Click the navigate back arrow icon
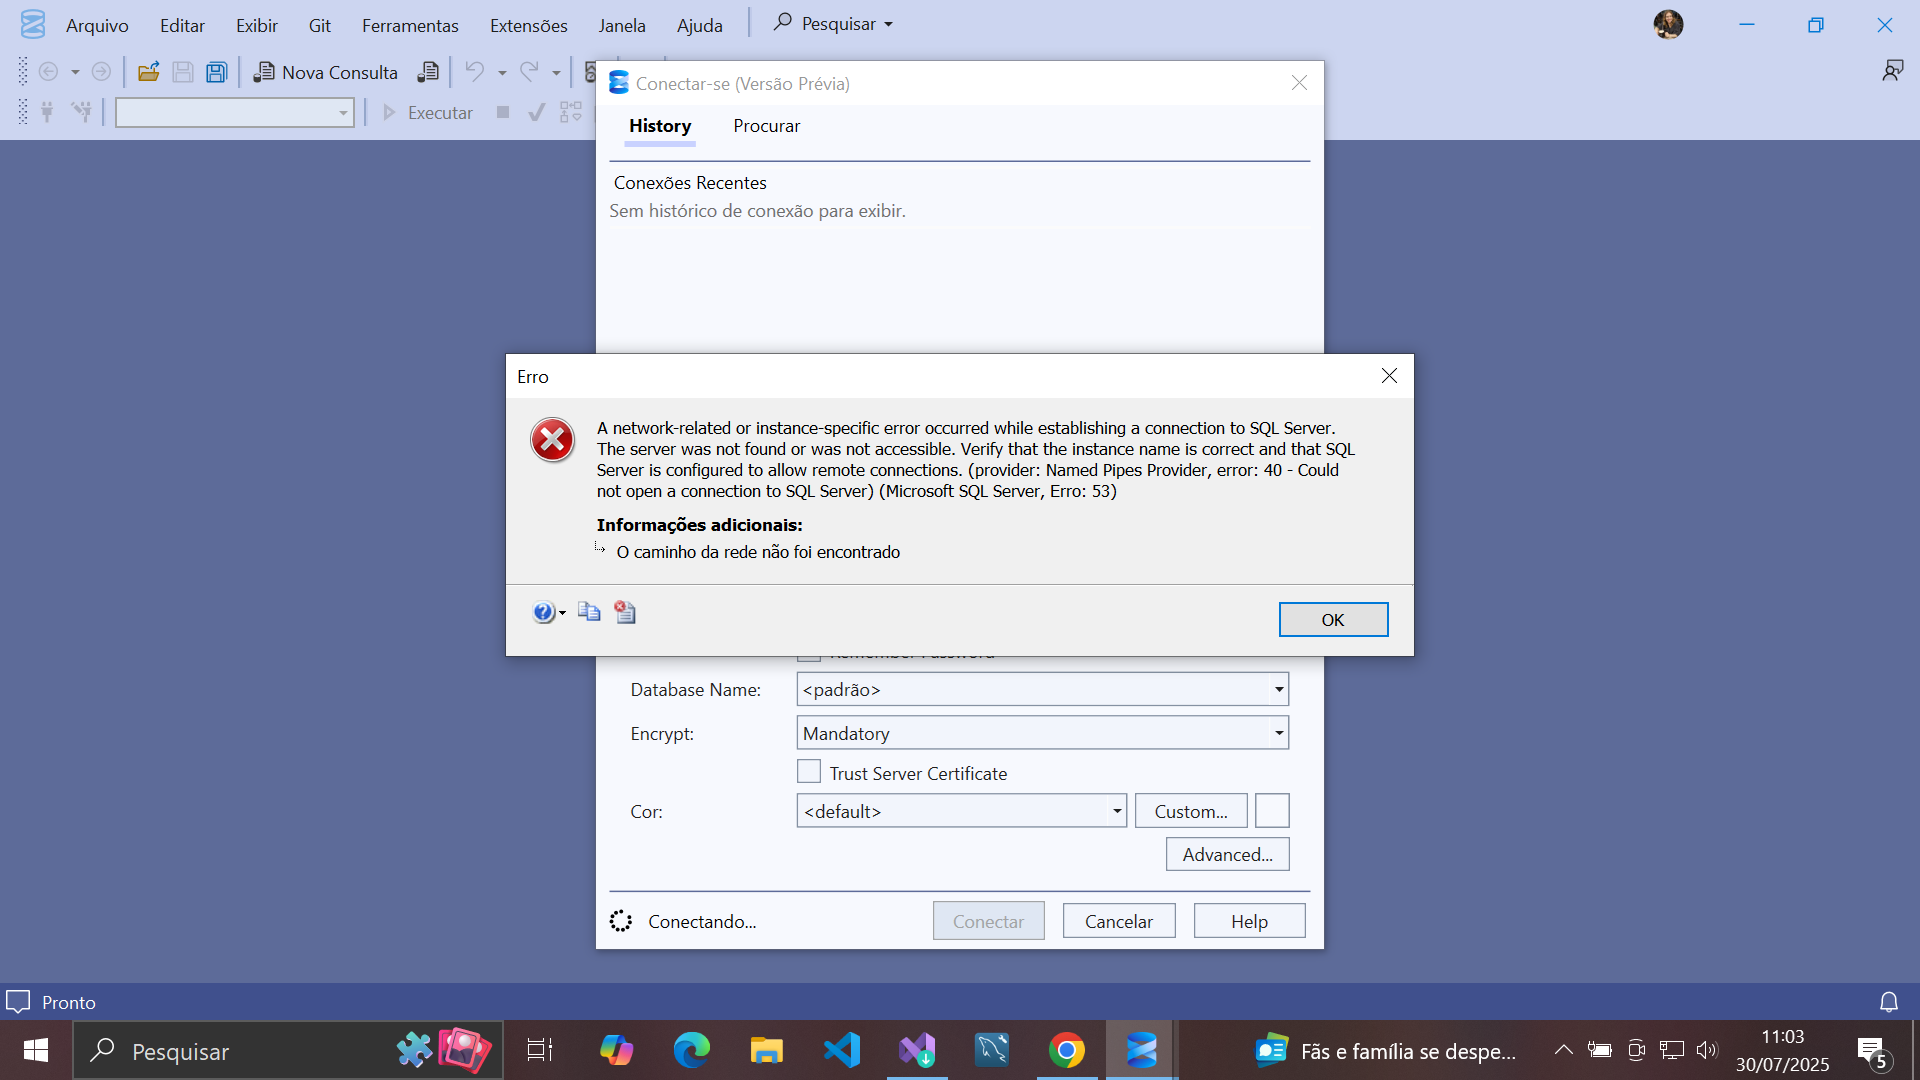The image size is (1920, 1080). [48, 72]
